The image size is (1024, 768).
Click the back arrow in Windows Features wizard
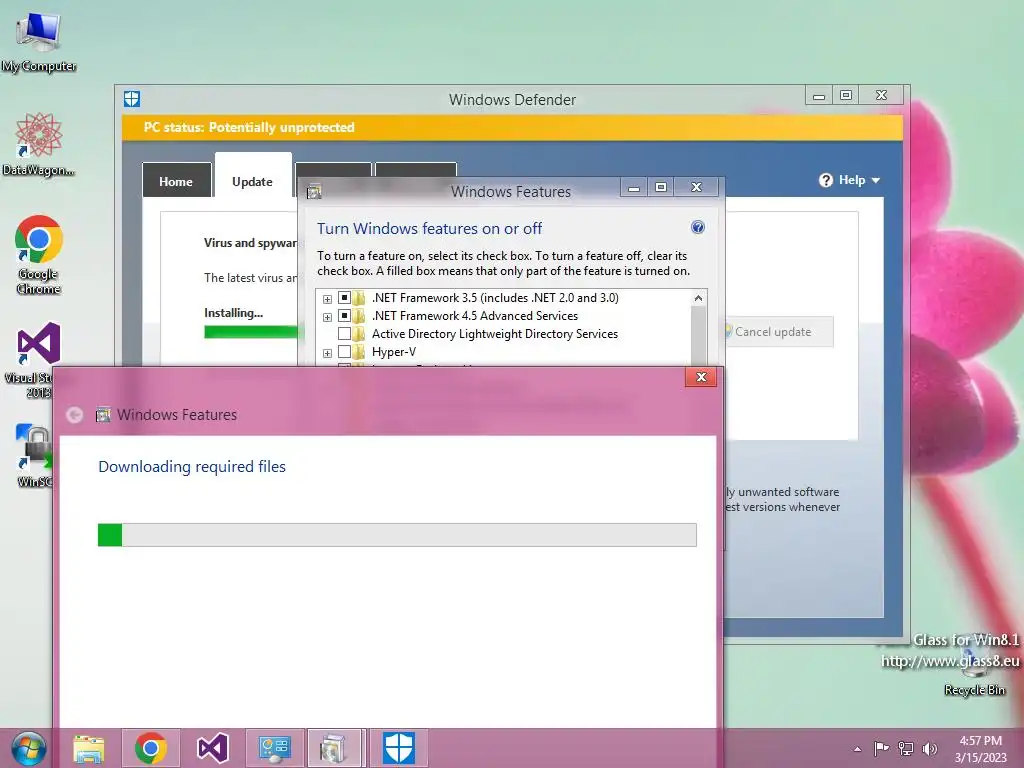[x=74, y=415]
